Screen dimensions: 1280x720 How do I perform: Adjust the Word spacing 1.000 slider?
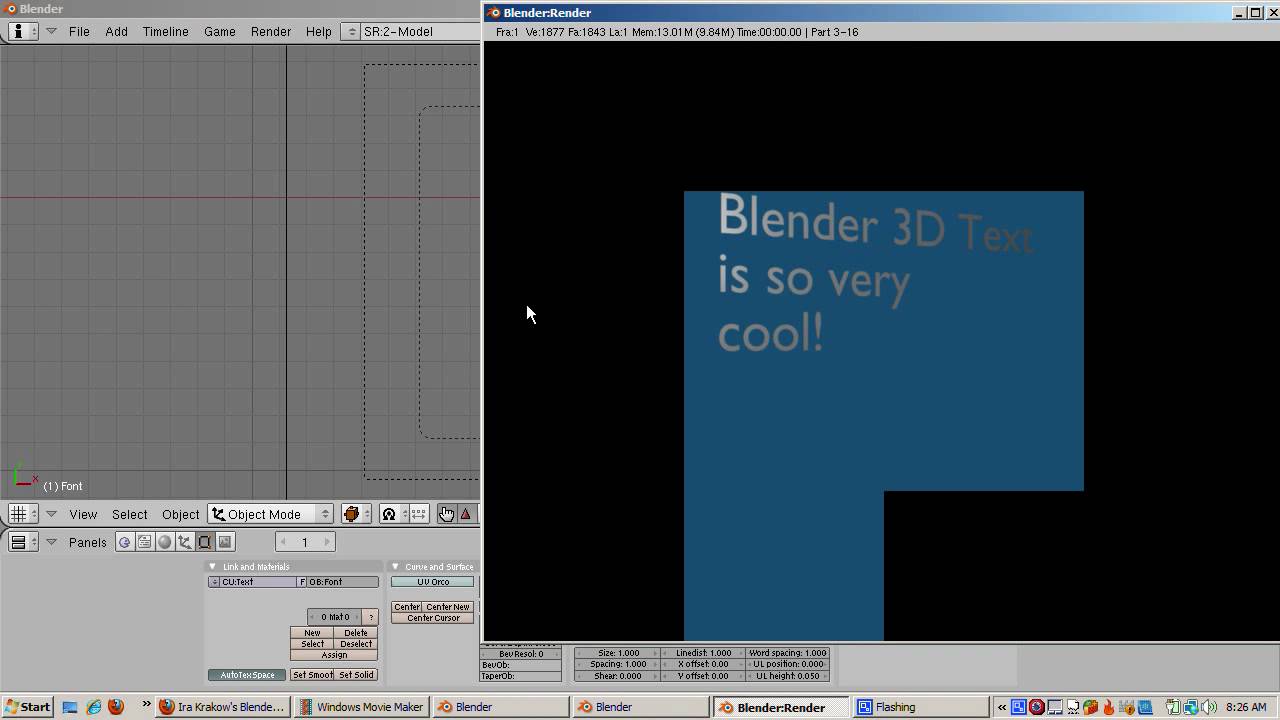pos(788,653)
